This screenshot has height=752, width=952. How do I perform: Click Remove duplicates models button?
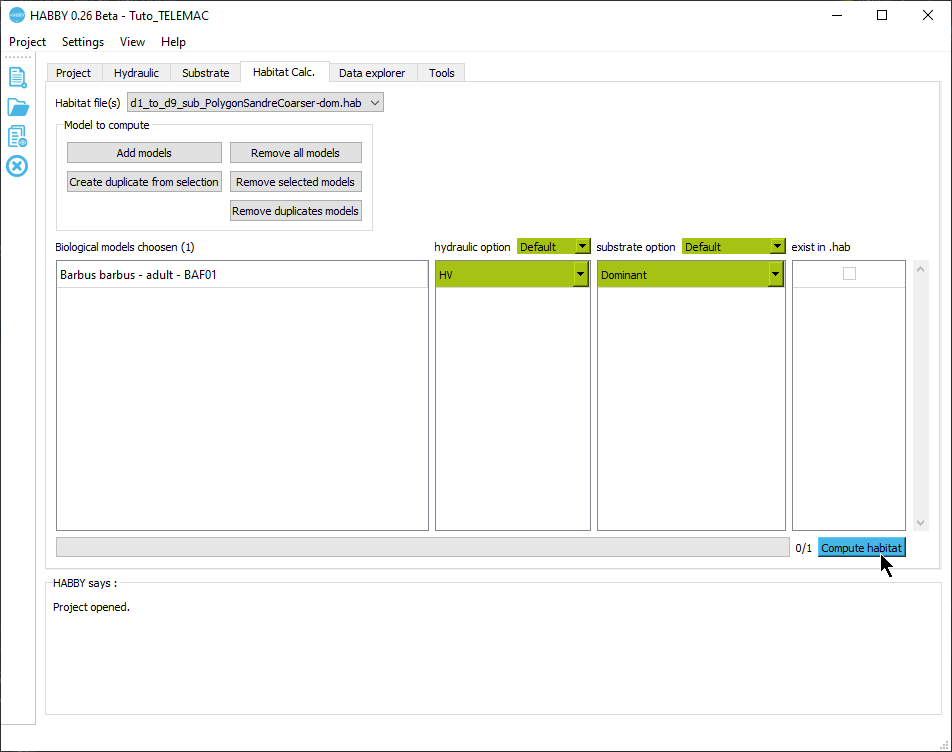tap(295, 211)
